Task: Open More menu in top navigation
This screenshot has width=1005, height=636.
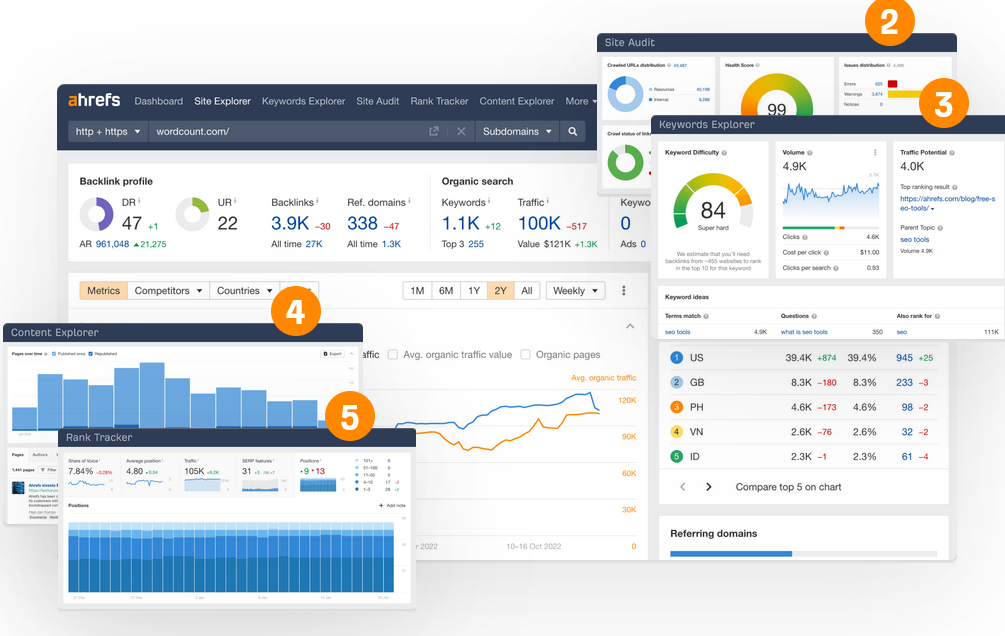Action: point(581,101)
